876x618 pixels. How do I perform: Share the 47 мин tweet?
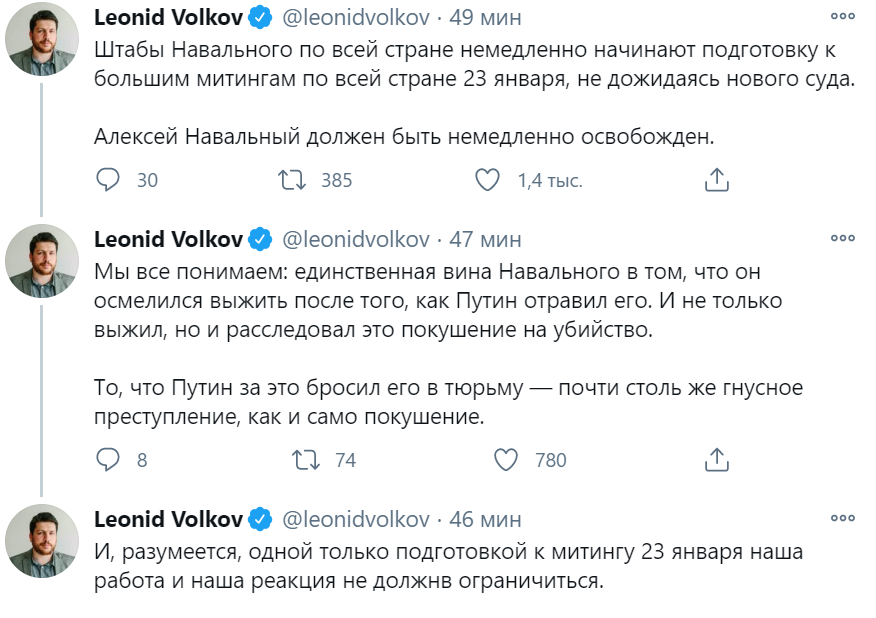pos(716,460)
